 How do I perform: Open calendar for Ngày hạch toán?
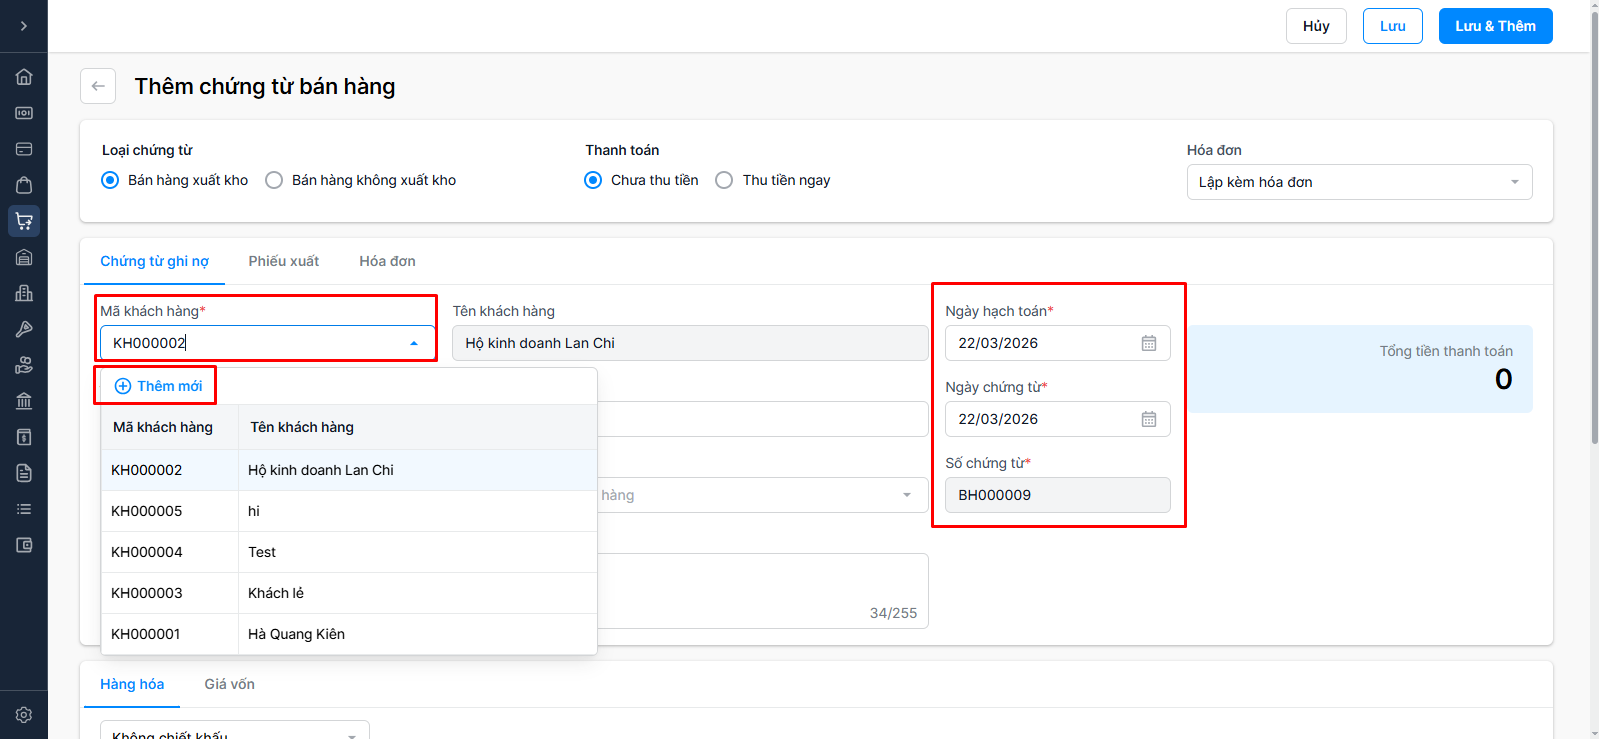(x=1149, y=343)
